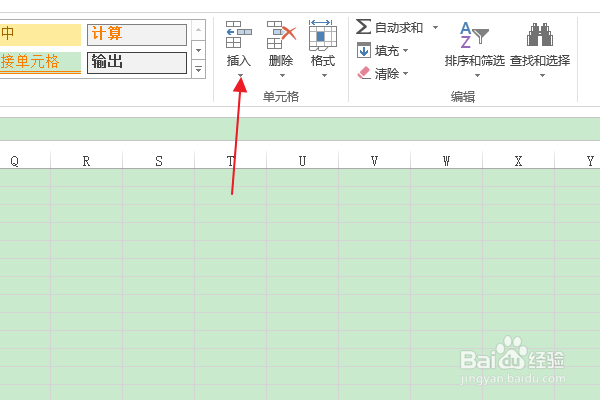Screen dimensions: 600x400
Task: Open the Clear (清除) dropdown arrow
Action: coord(406,73)
